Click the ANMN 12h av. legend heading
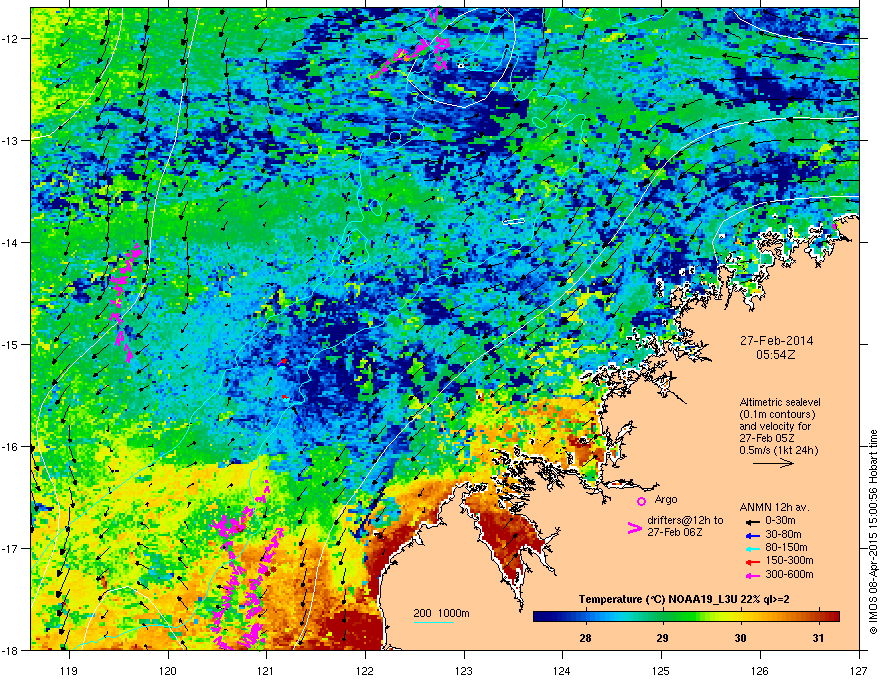Screen dimensions: 880x680 pos(774,508)
